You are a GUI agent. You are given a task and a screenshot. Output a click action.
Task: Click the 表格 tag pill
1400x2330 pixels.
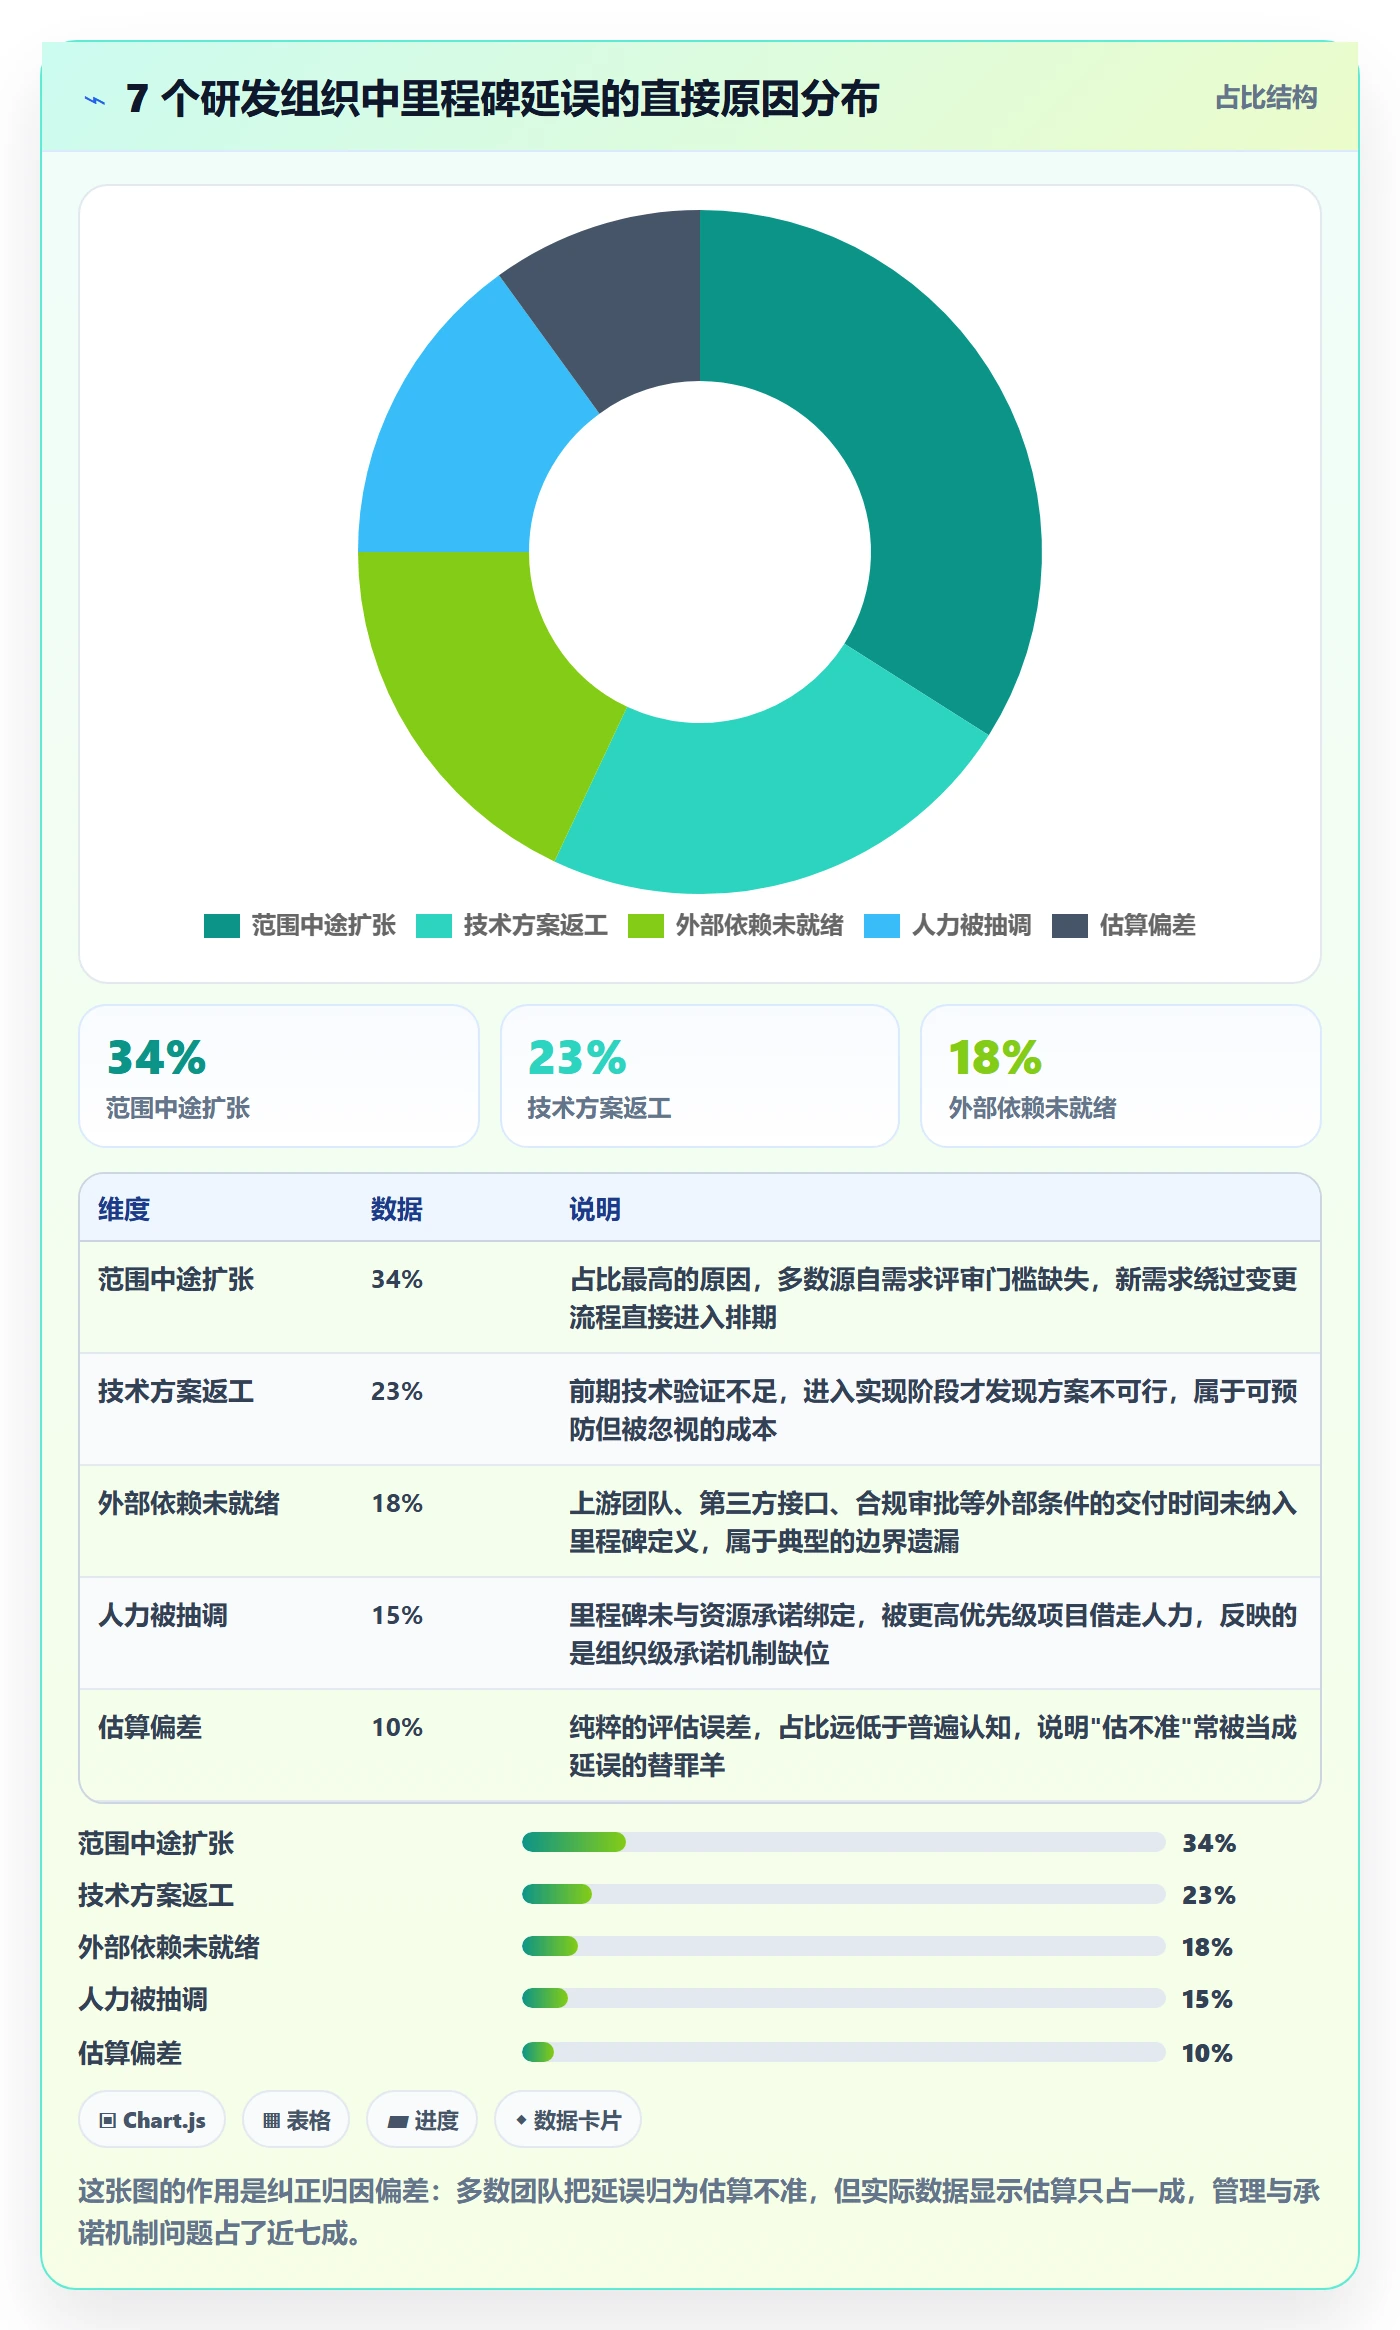296,2120
